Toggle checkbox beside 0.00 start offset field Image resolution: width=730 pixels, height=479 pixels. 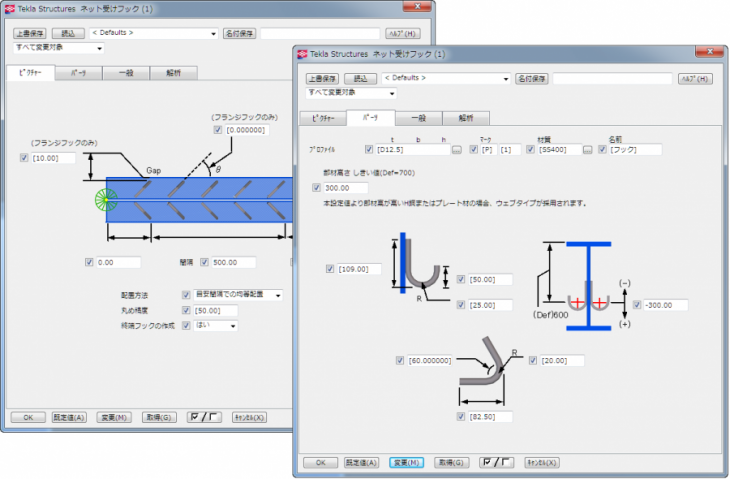(89, 262)
